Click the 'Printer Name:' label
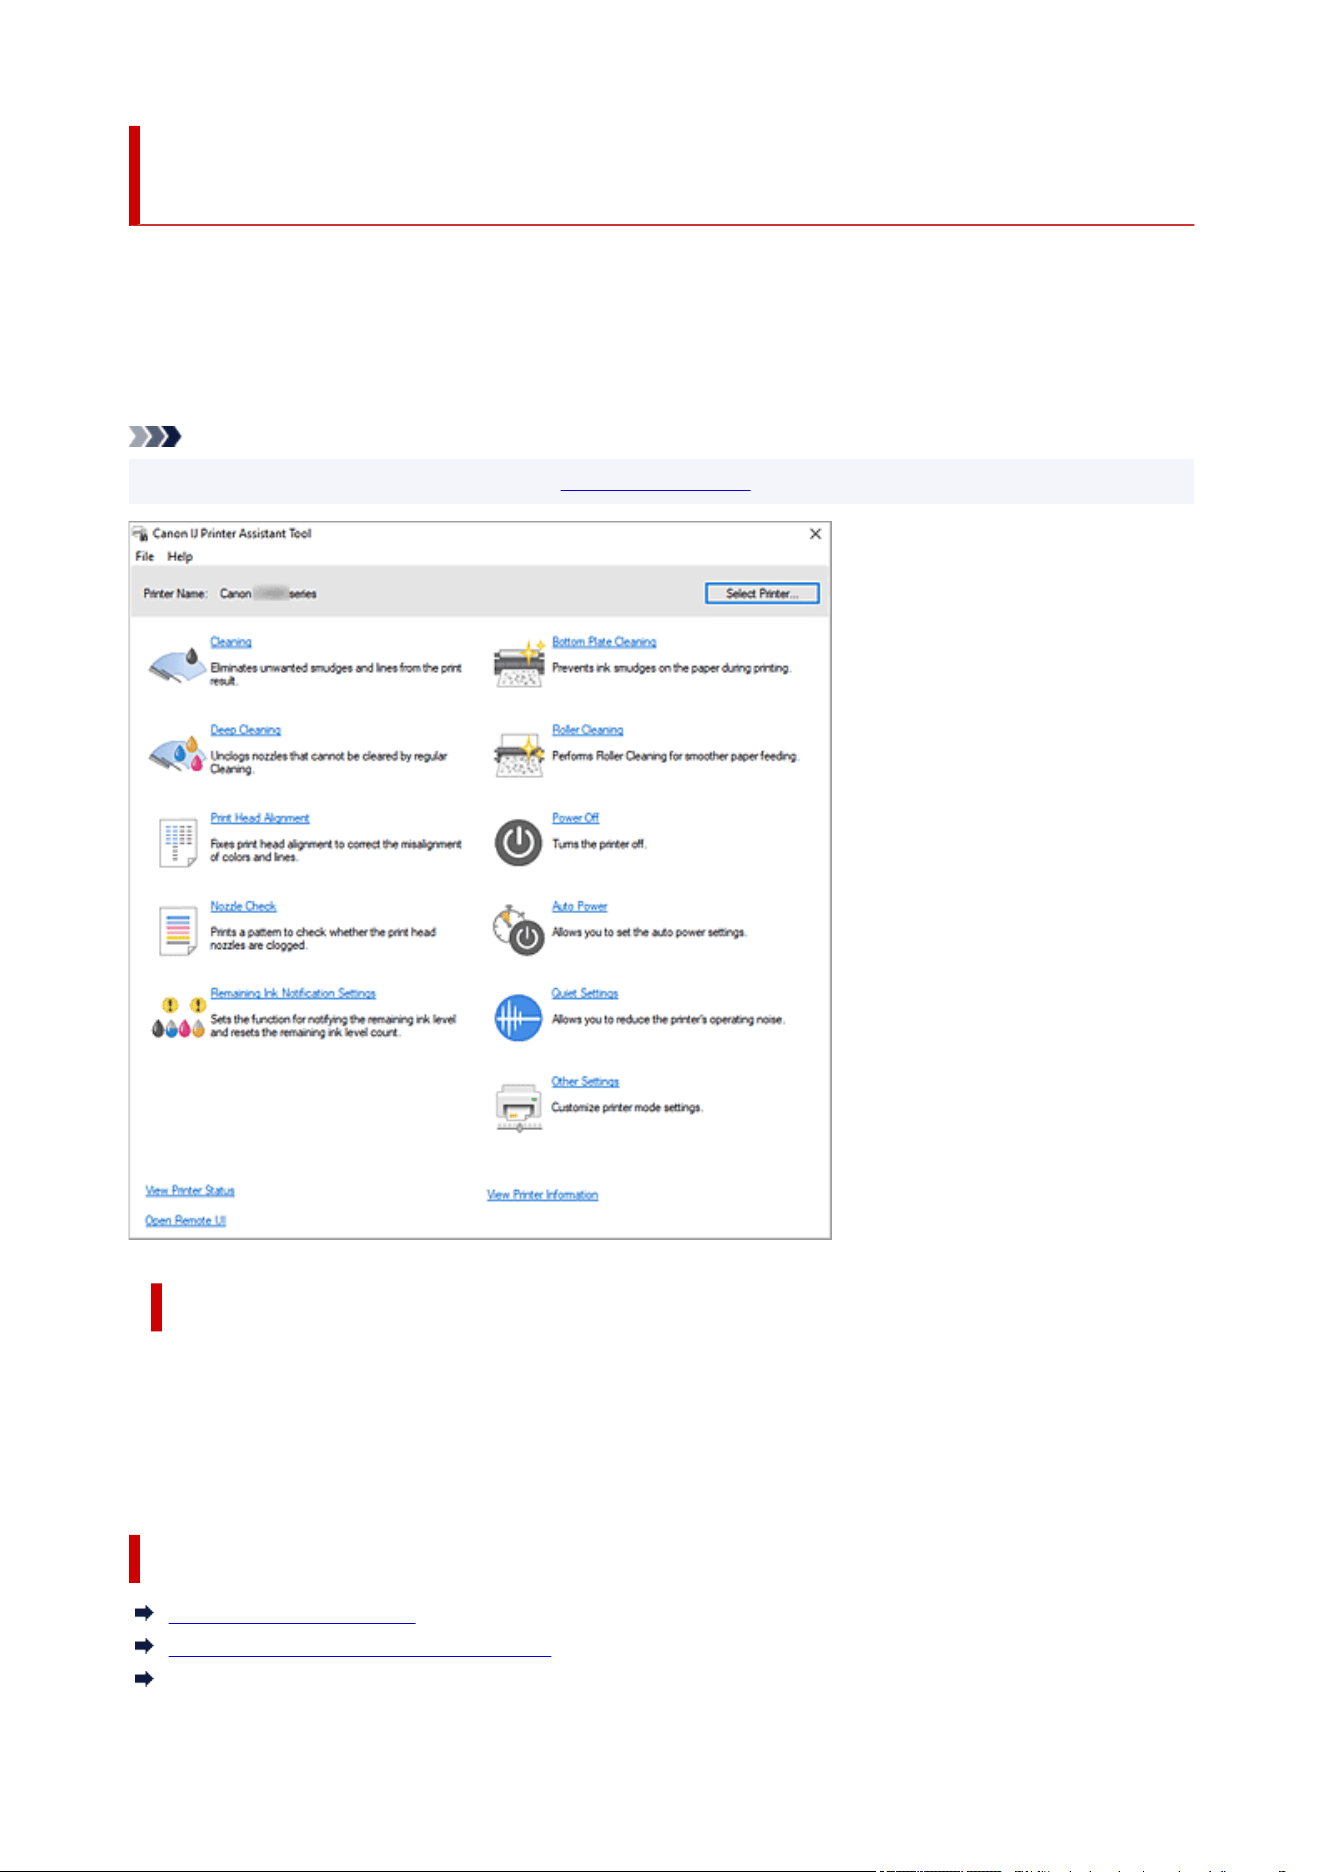1324x1872 pixels. coord(176,594)
